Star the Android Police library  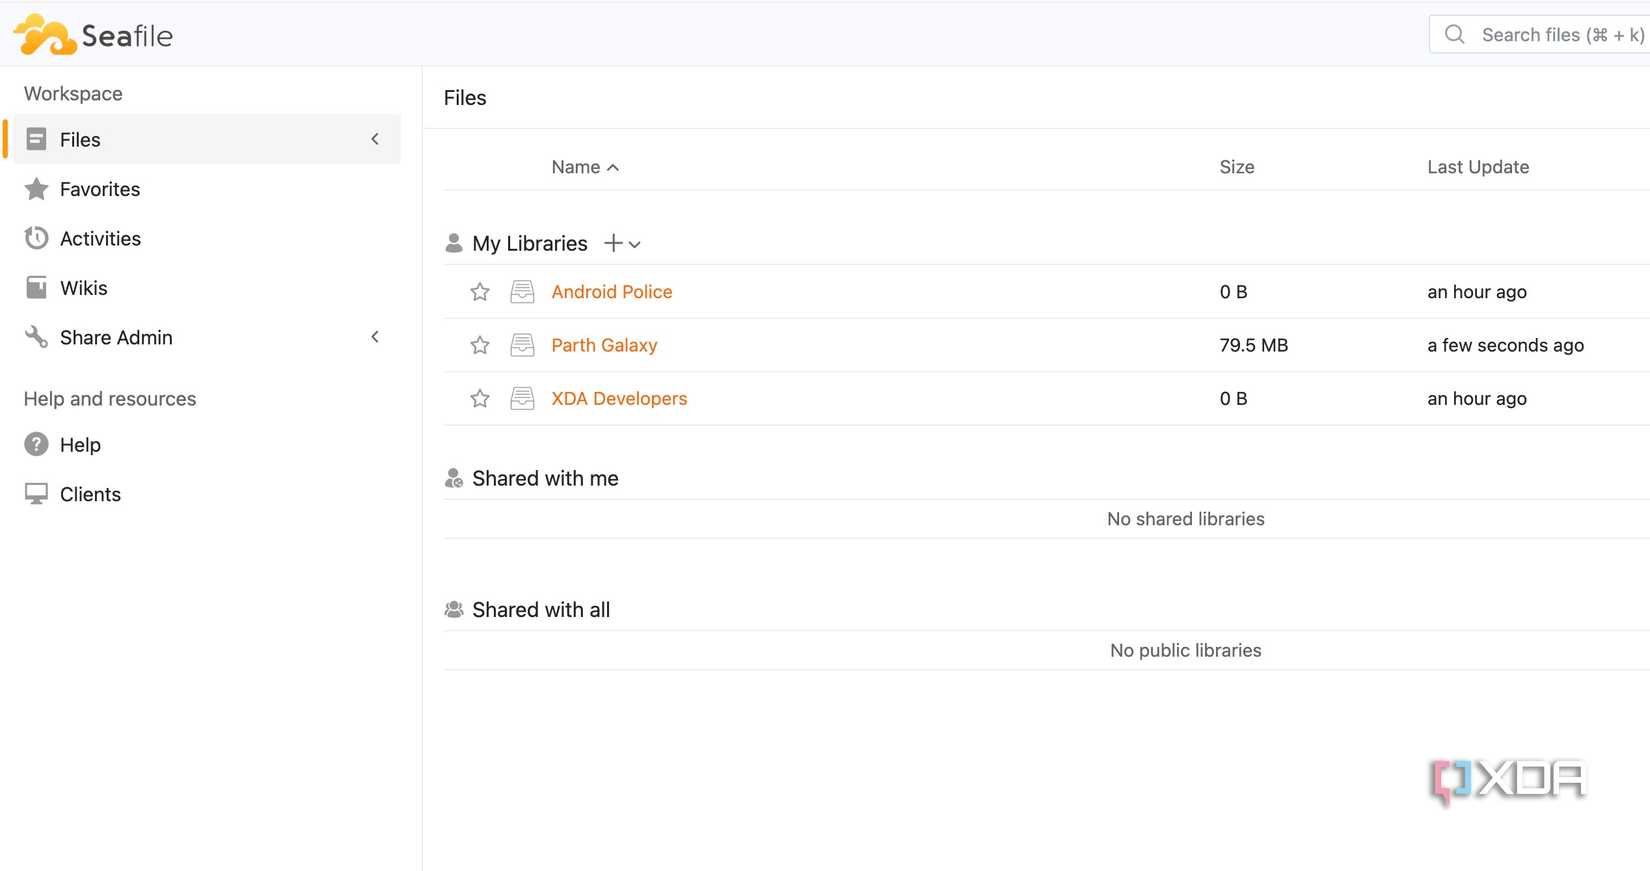[x=480, y=292]
